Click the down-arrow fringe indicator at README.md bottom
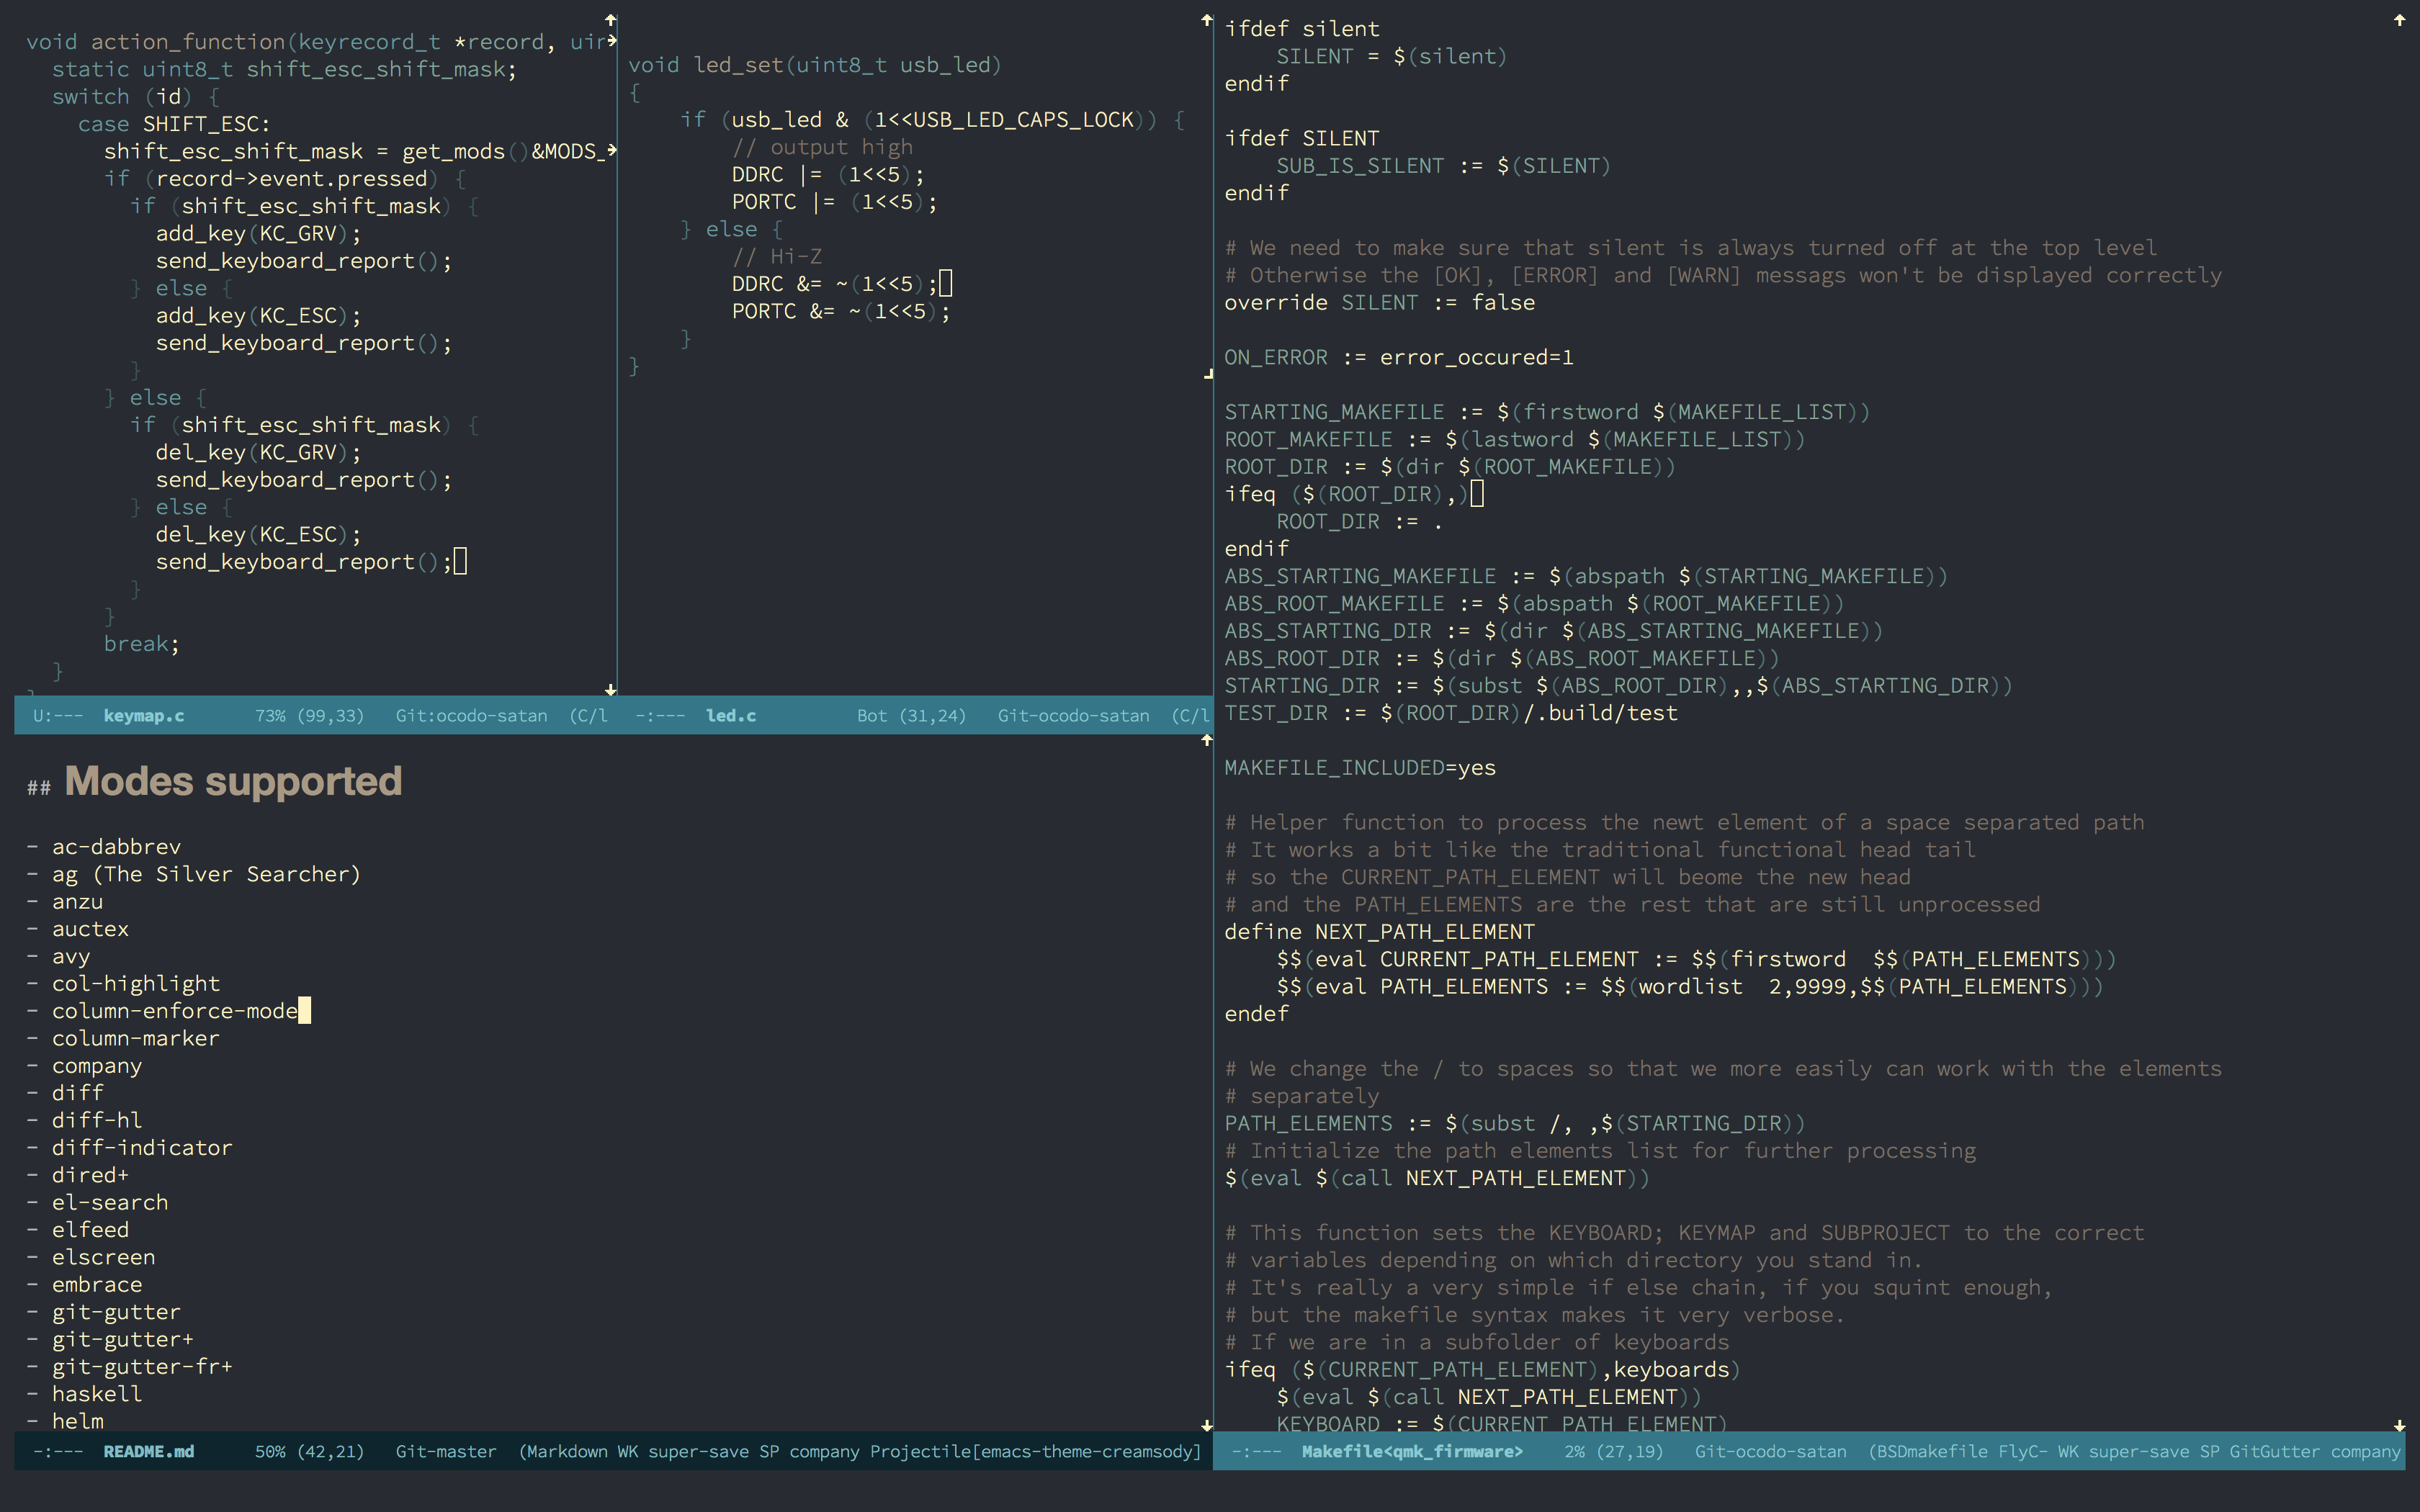The image size is (2420, 1512). [x=1207, y=1425]
